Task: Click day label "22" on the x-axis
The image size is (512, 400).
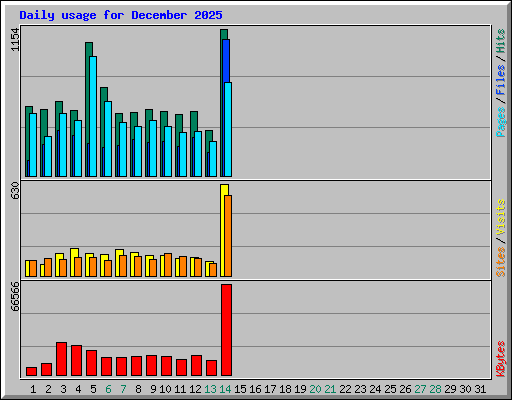Action: (x=345, y=389)
